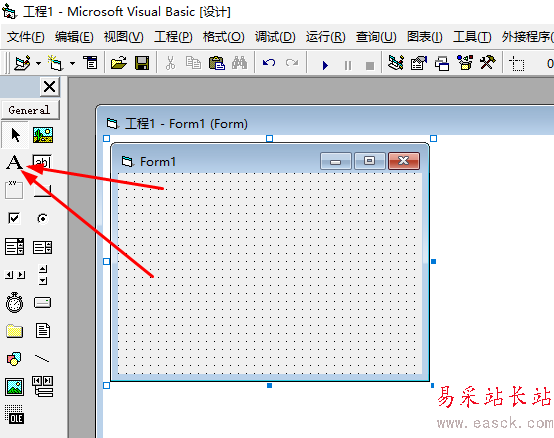Open the 查询(U) menu
The width and height of the screenshot is (554, 438).
[376, 37]
